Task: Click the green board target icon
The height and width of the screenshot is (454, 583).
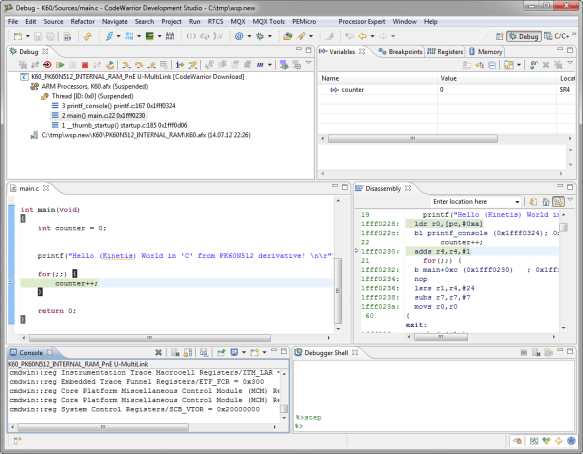Action: 149,36
